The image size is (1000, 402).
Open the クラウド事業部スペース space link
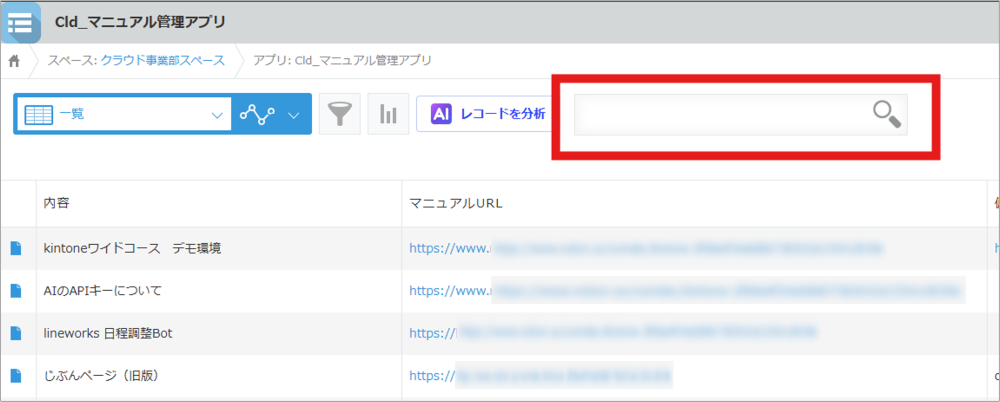pos(163,61)
